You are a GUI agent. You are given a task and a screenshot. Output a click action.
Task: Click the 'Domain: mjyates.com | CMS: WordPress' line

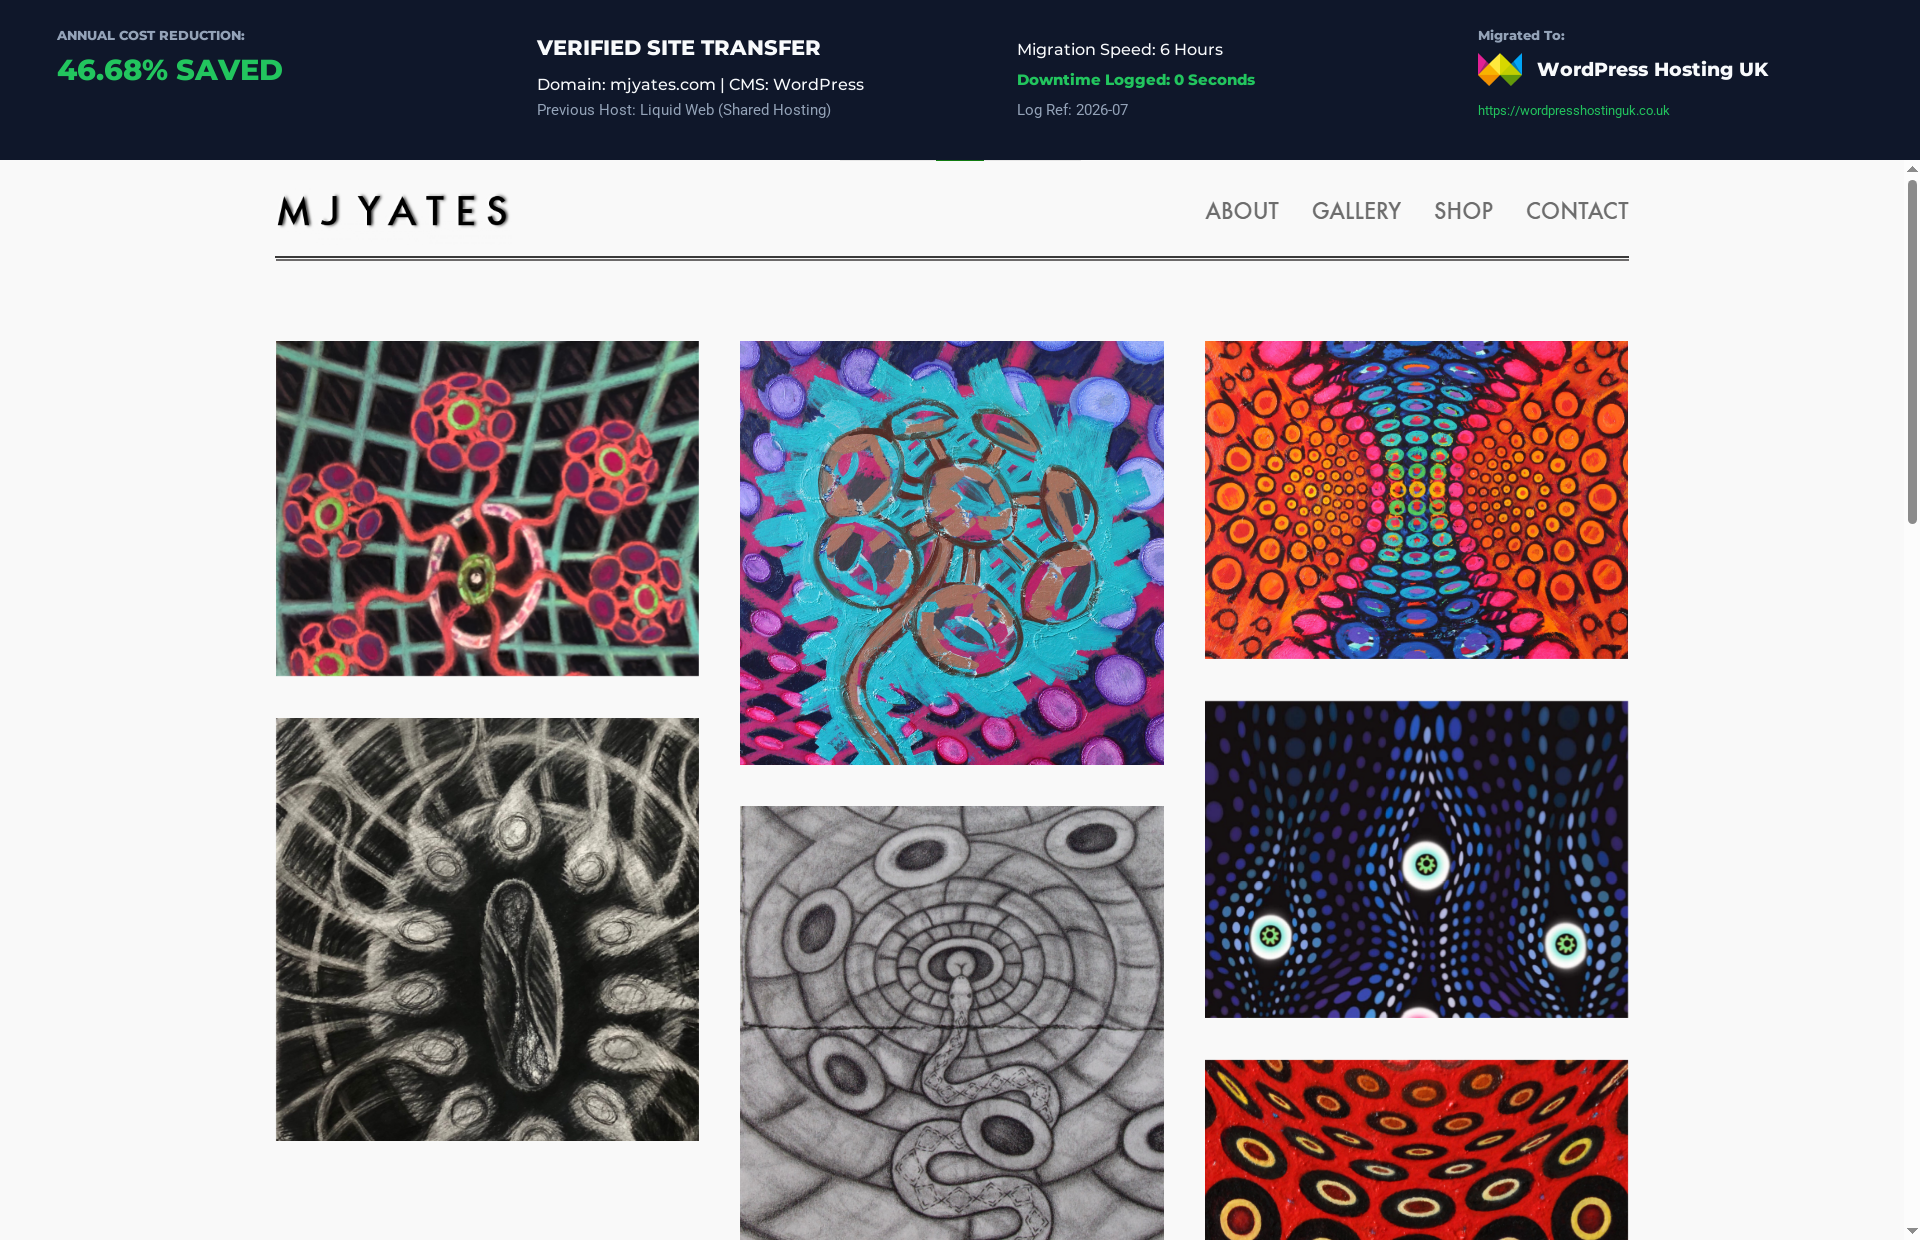(700, 85)
